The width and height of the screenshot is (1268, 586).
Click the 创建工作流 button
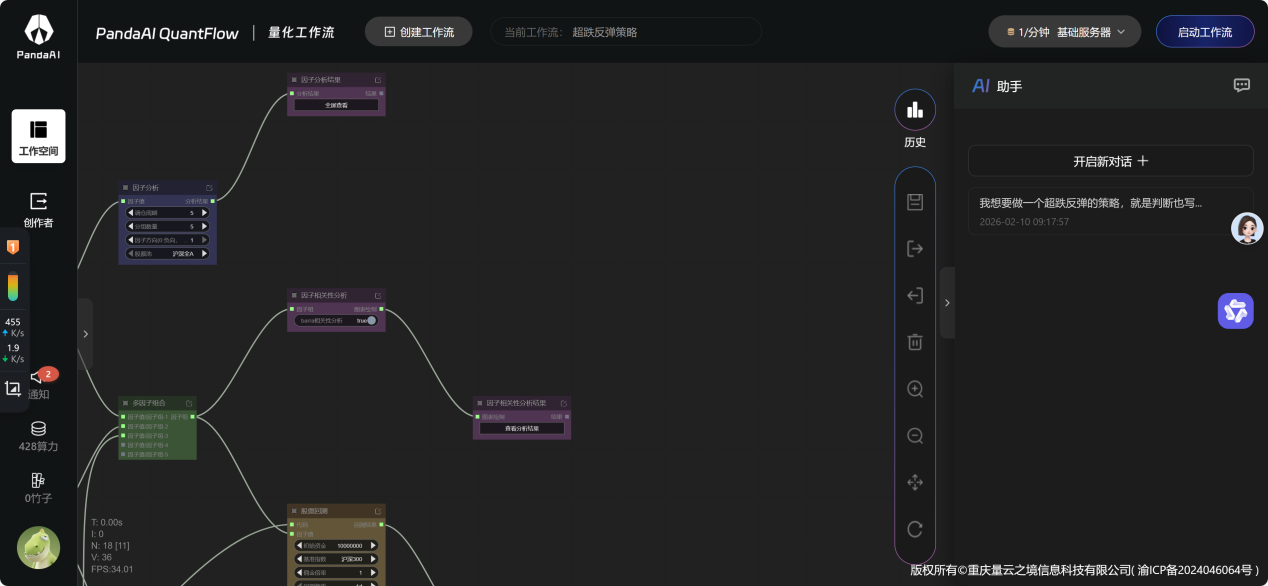pos(419,32)
